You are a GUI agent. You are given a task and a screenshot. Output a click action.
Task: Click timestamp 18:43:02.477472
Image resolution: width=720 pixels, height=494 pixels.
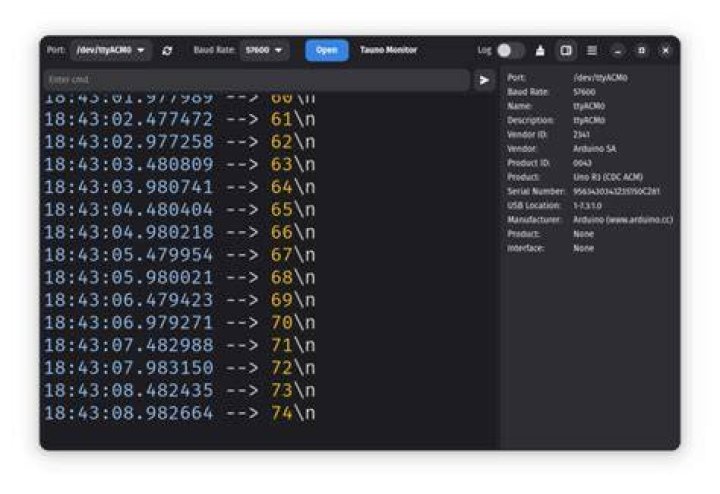click(129, 119)
